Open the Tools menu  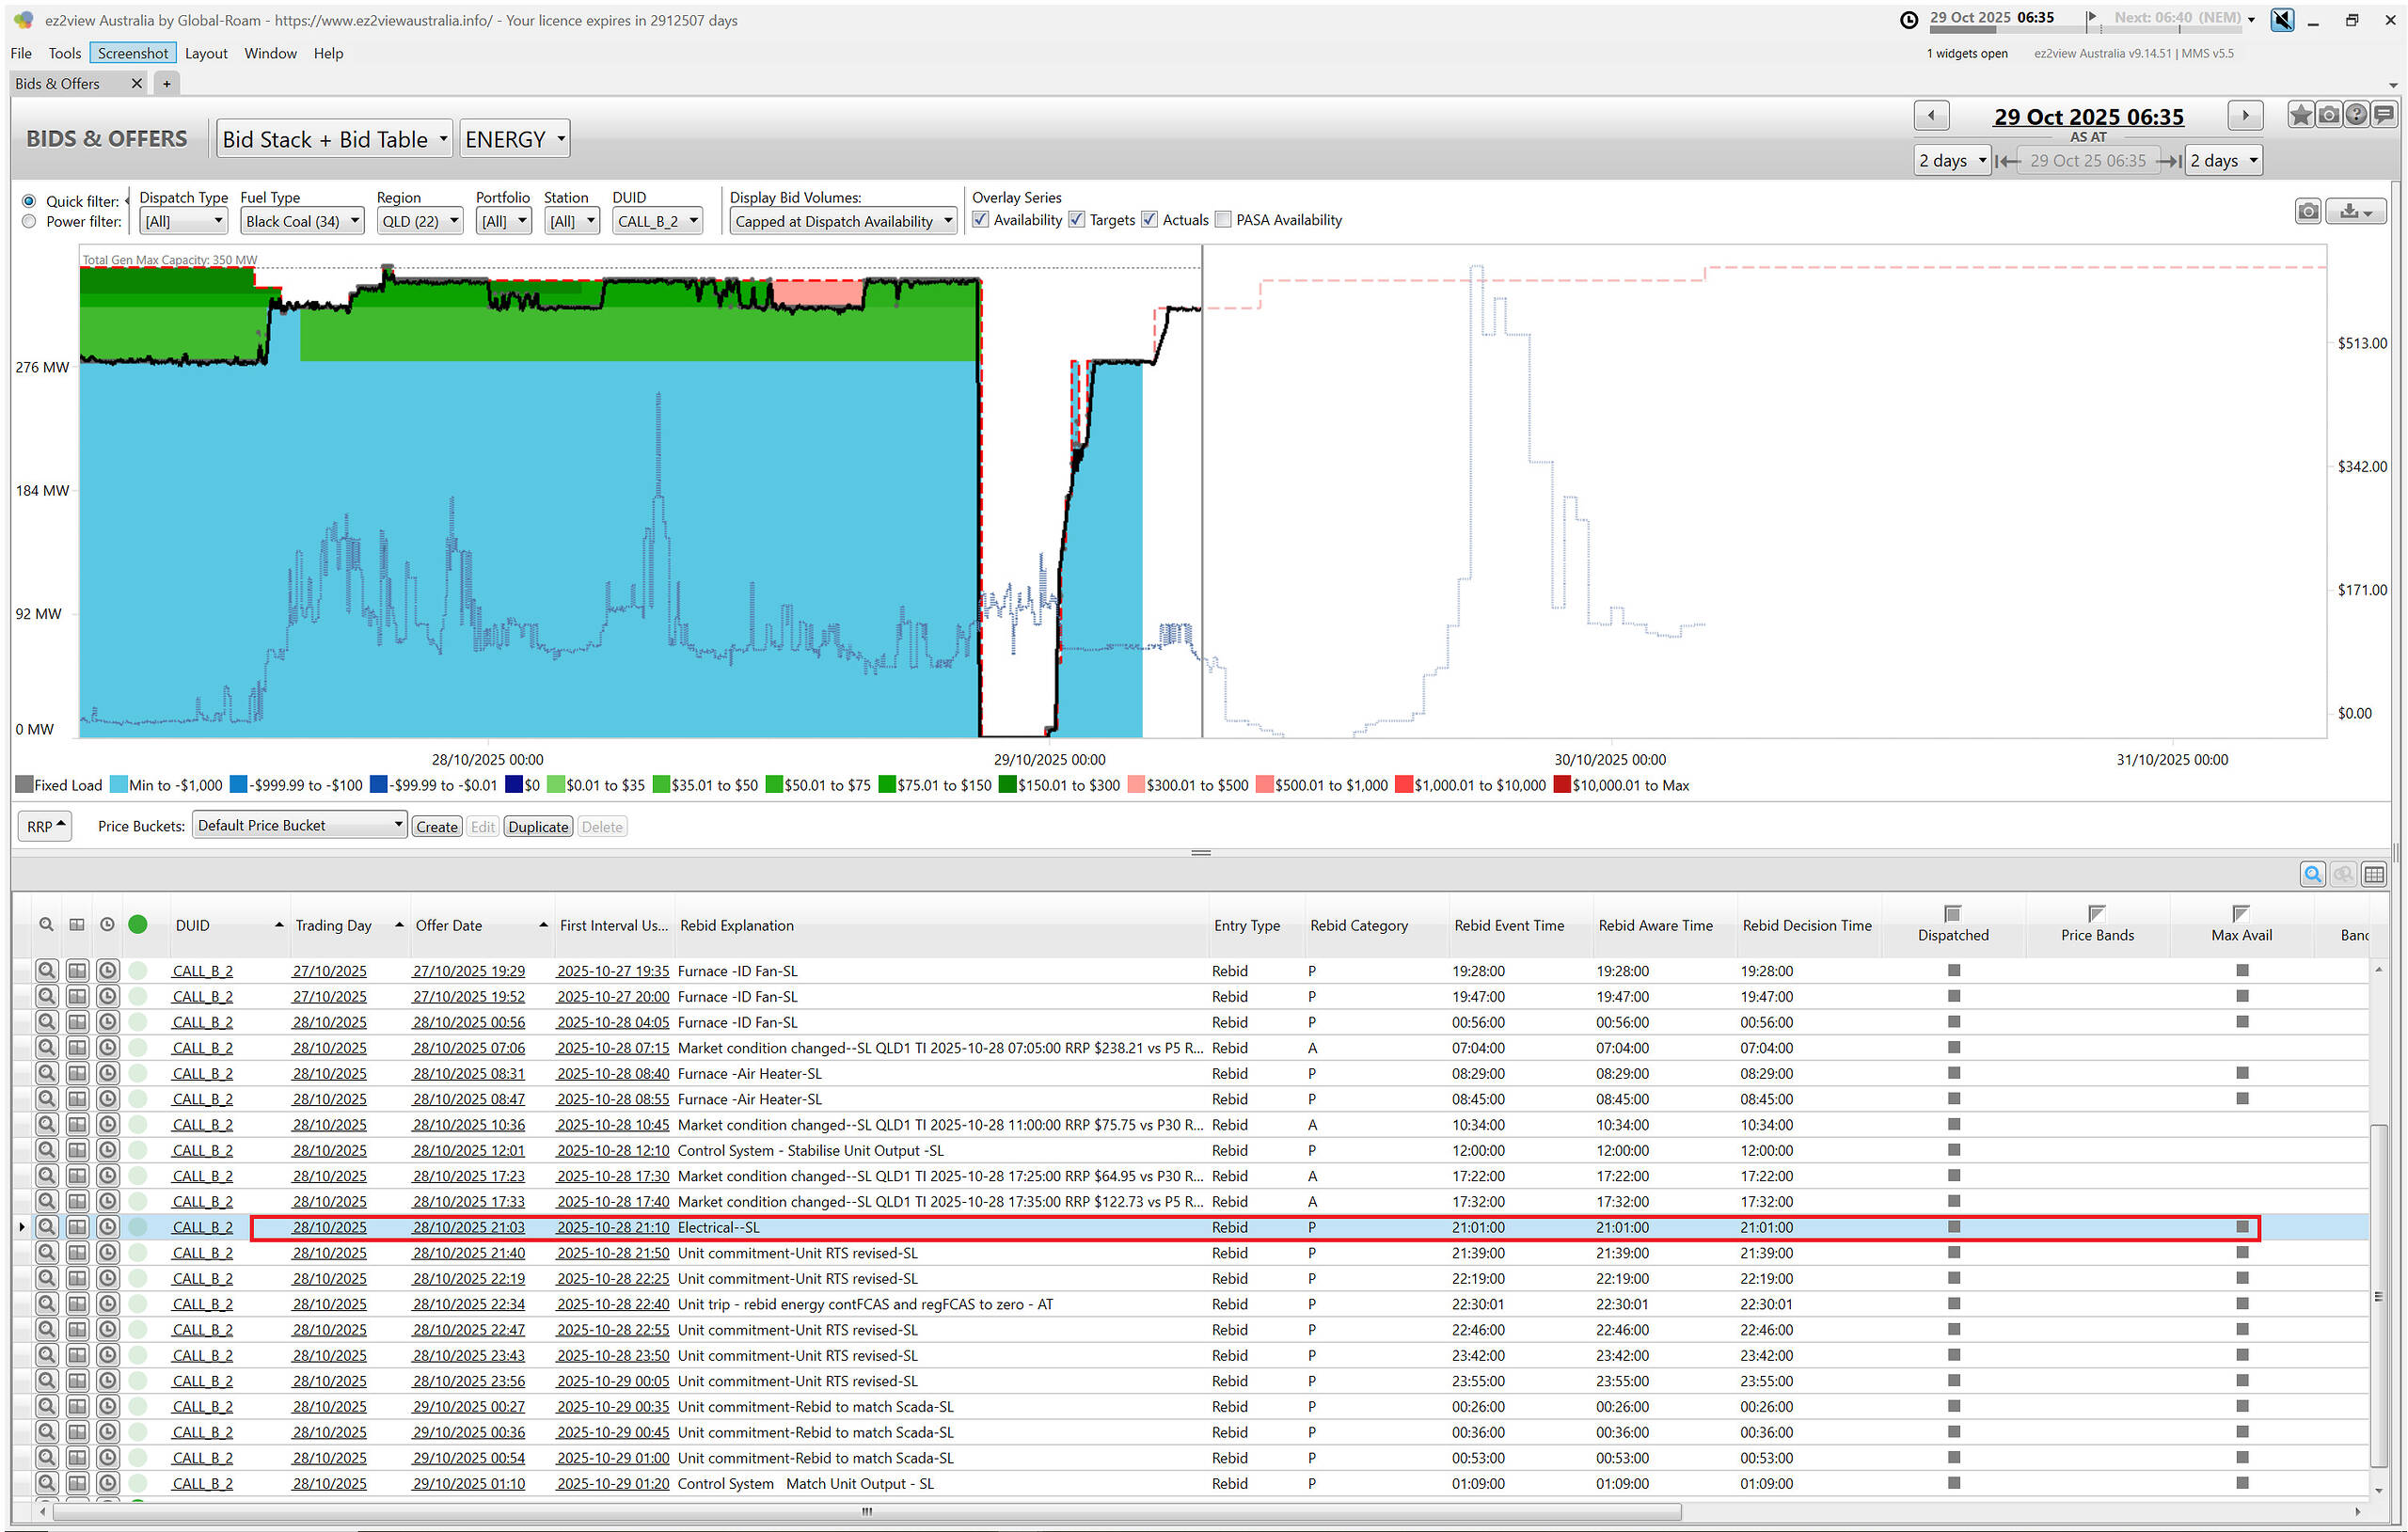point(64,53)
